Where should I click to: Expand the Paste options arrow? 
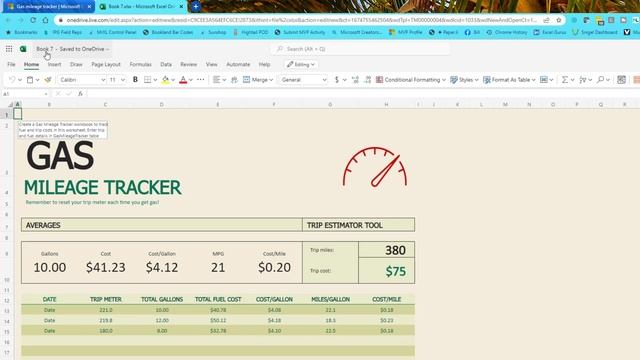pyautogui.click(x=38, y=80)
